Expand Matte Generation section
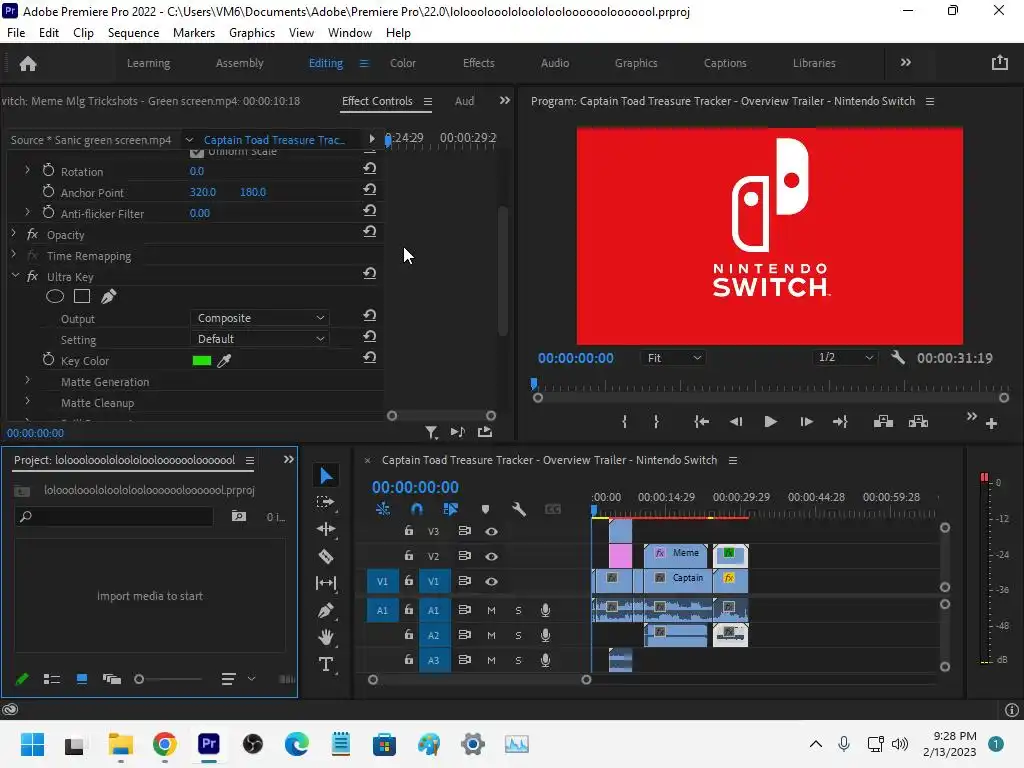This screenshot has width=1024, height=768. [27, 380]
